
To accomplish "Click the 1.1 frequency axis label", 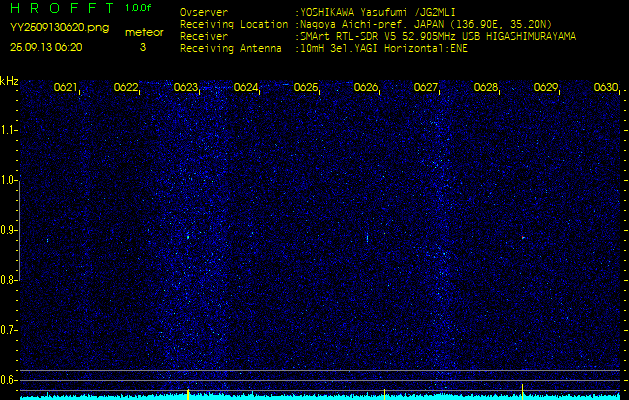I will click(8, 130).
